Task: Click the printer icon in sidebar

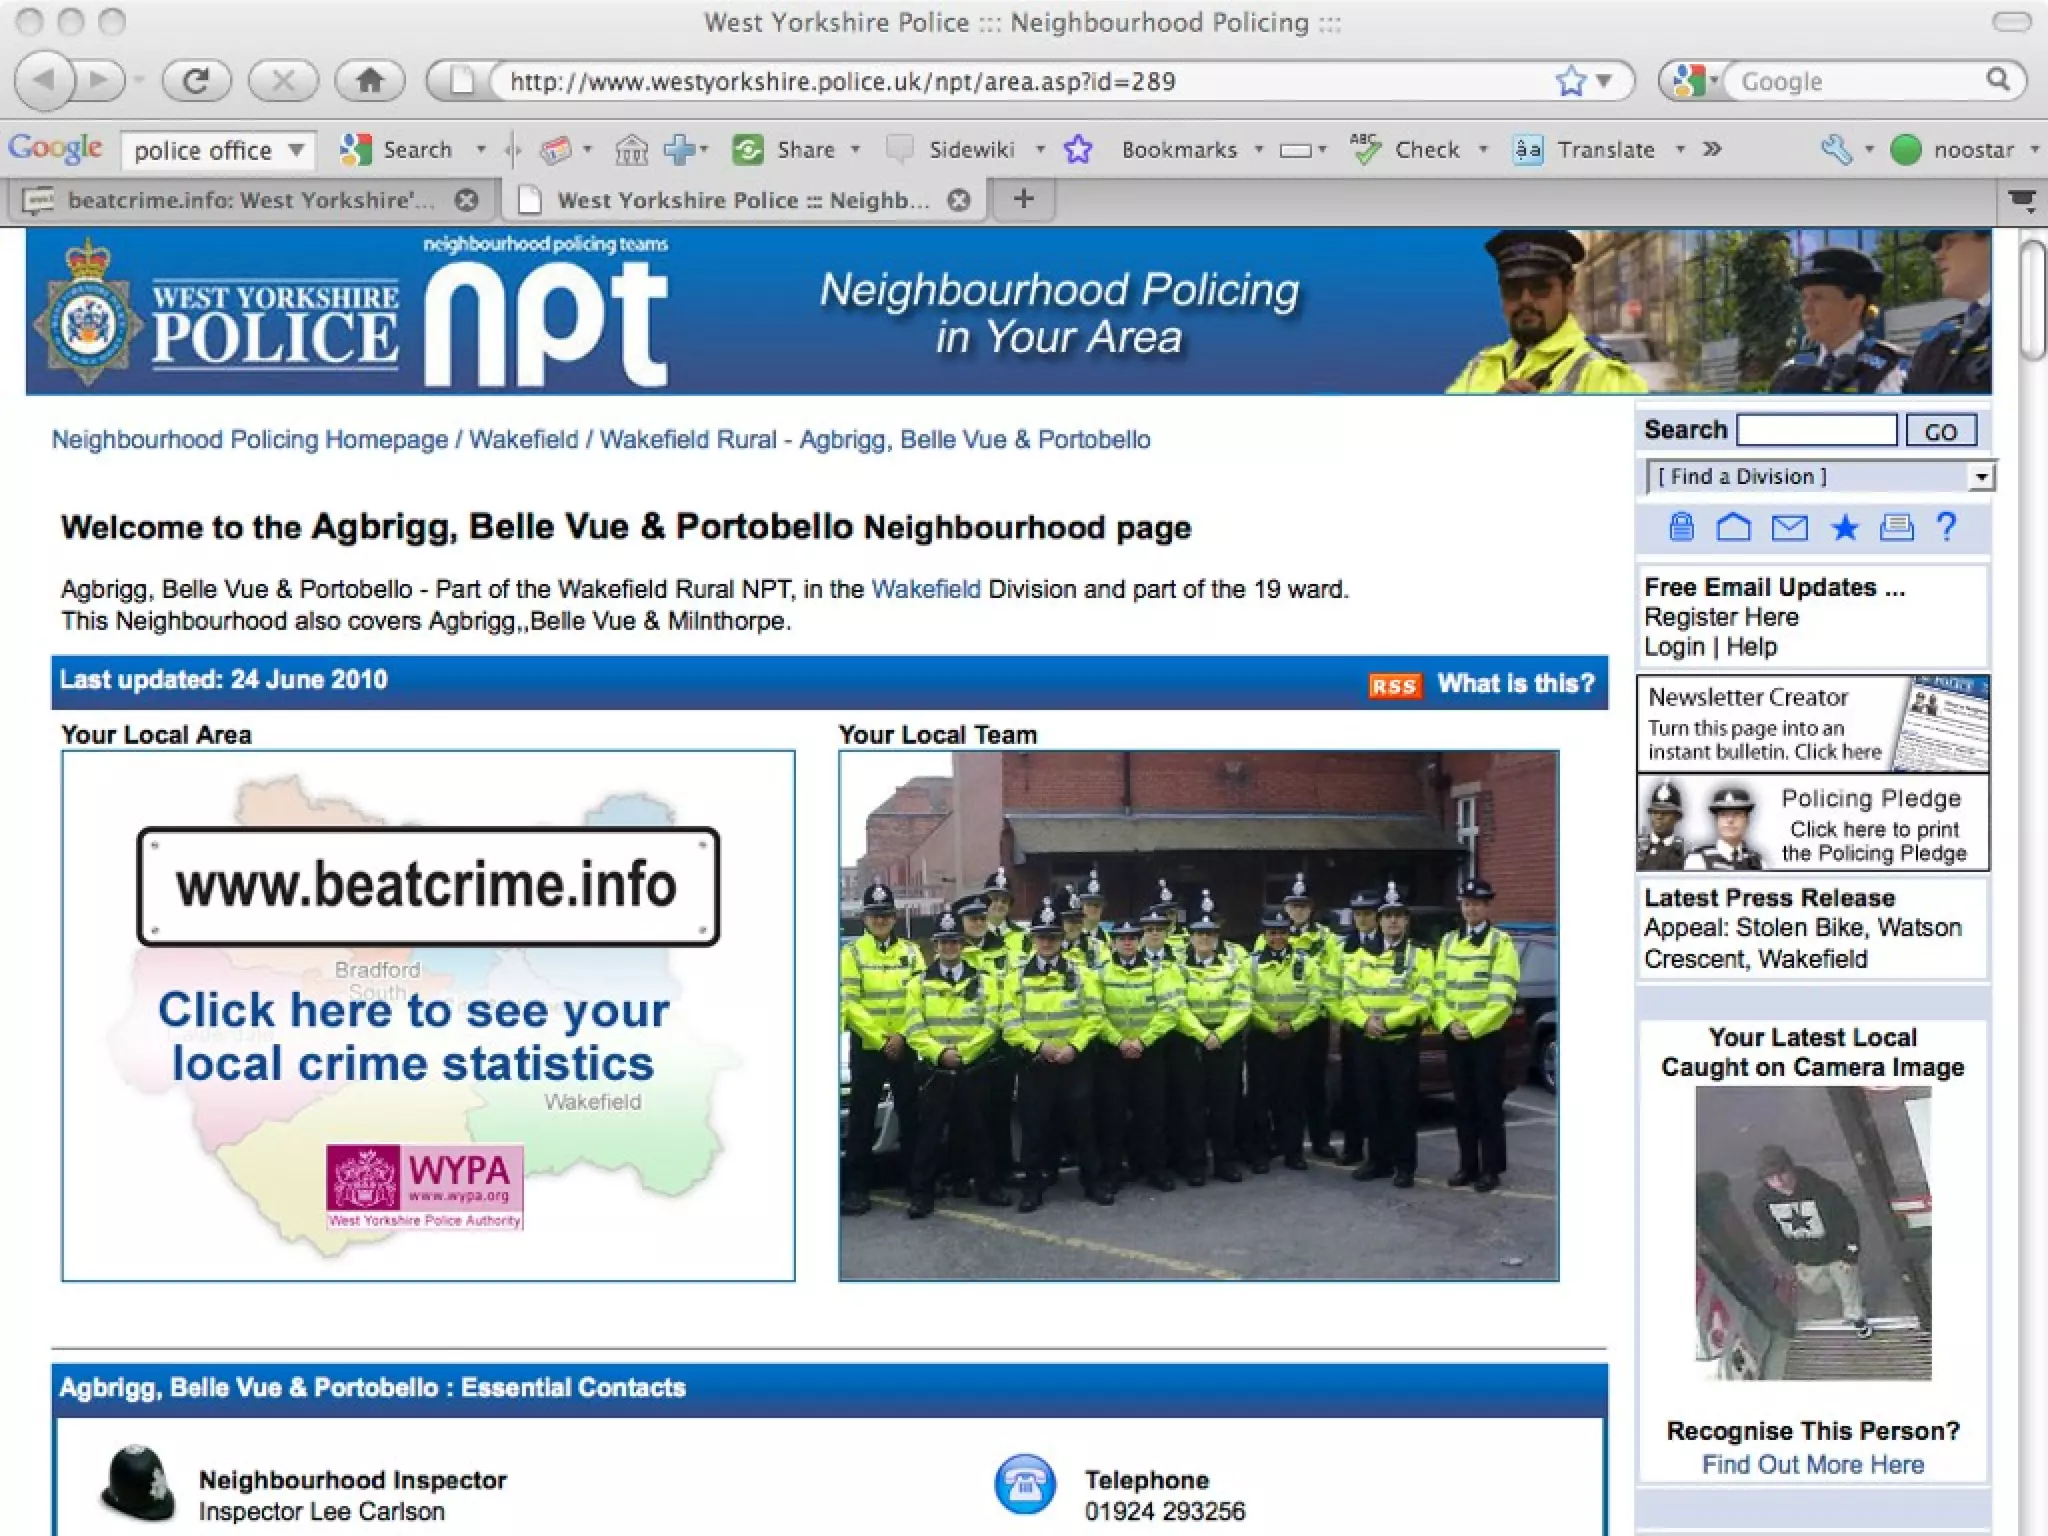Action: (1896, 527)
